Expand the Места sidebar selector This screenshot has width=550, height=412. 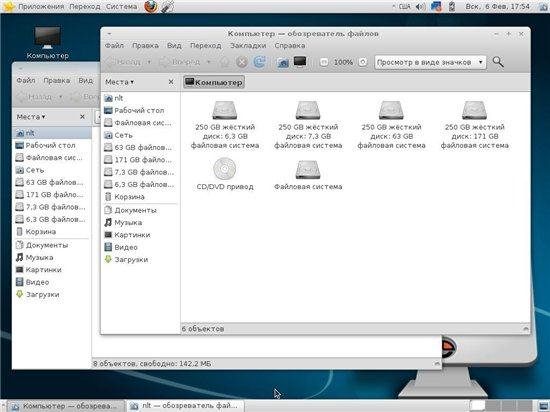point(119,82)
